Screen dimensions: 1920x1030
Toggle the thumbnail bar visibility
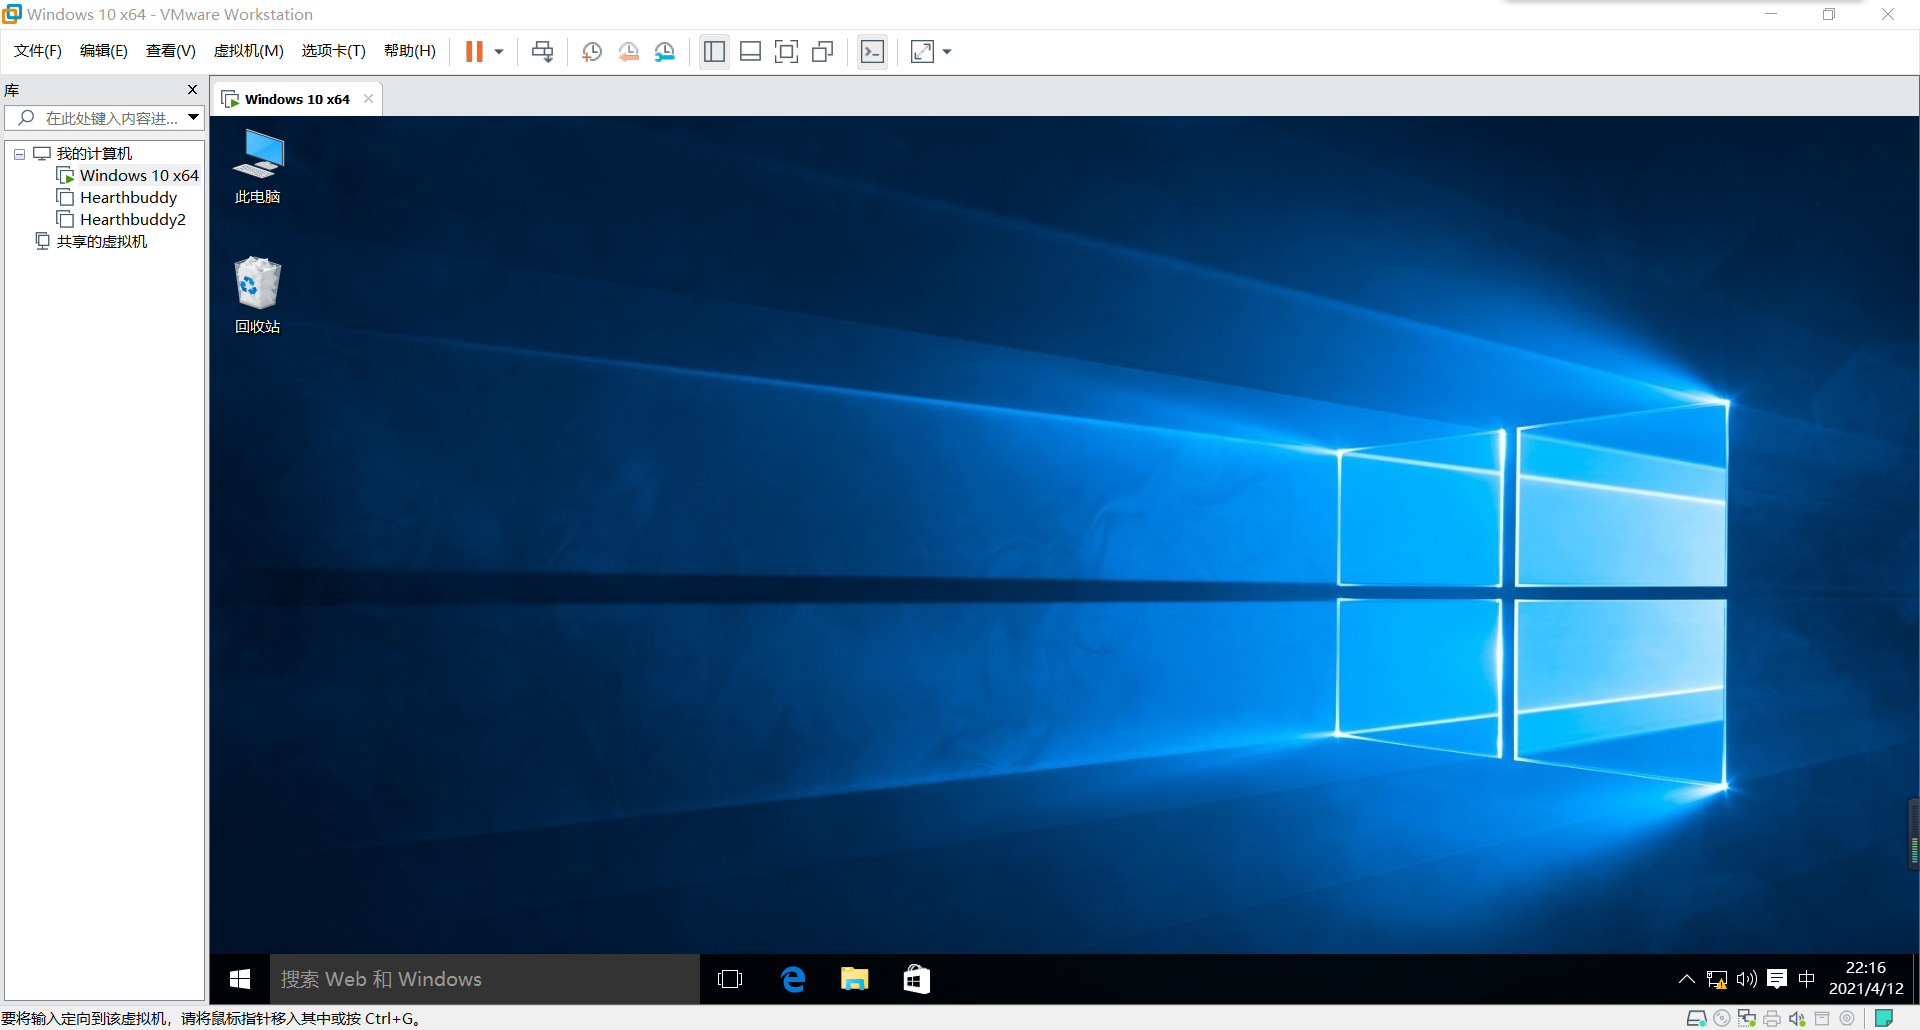click(x=750, y=51)
